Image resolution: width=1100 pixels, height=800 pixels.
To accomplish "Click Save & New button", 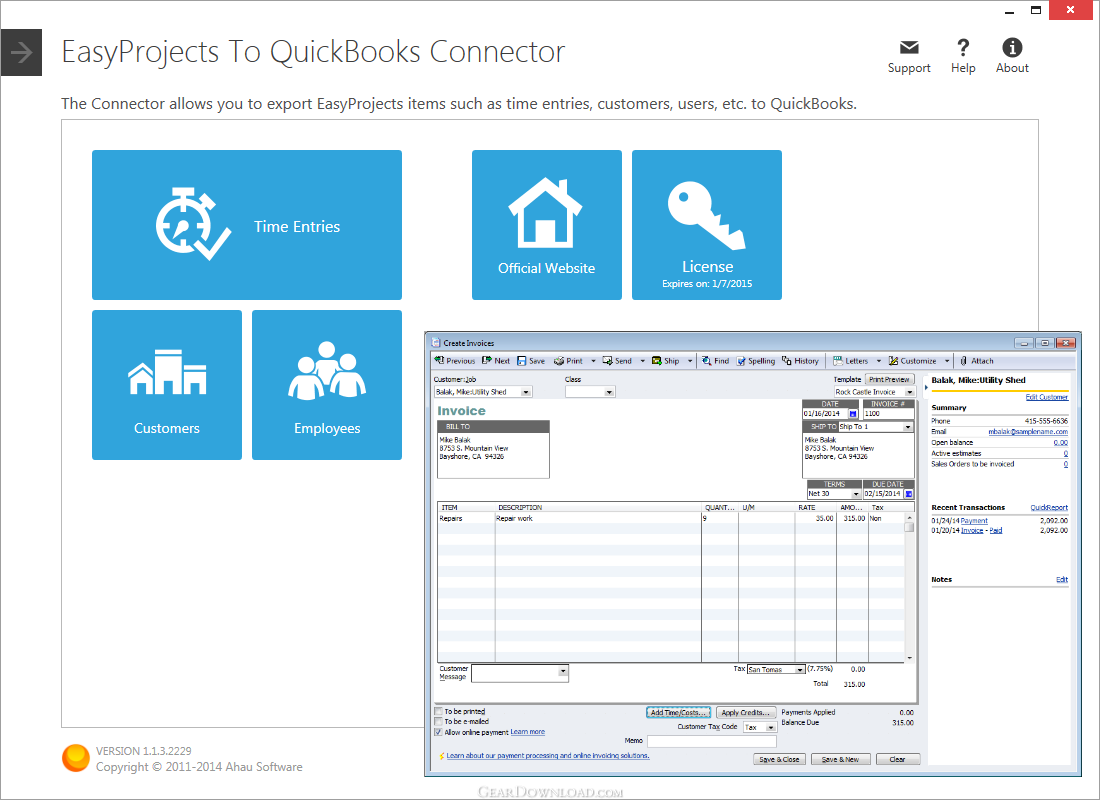I will coord(840,759).
